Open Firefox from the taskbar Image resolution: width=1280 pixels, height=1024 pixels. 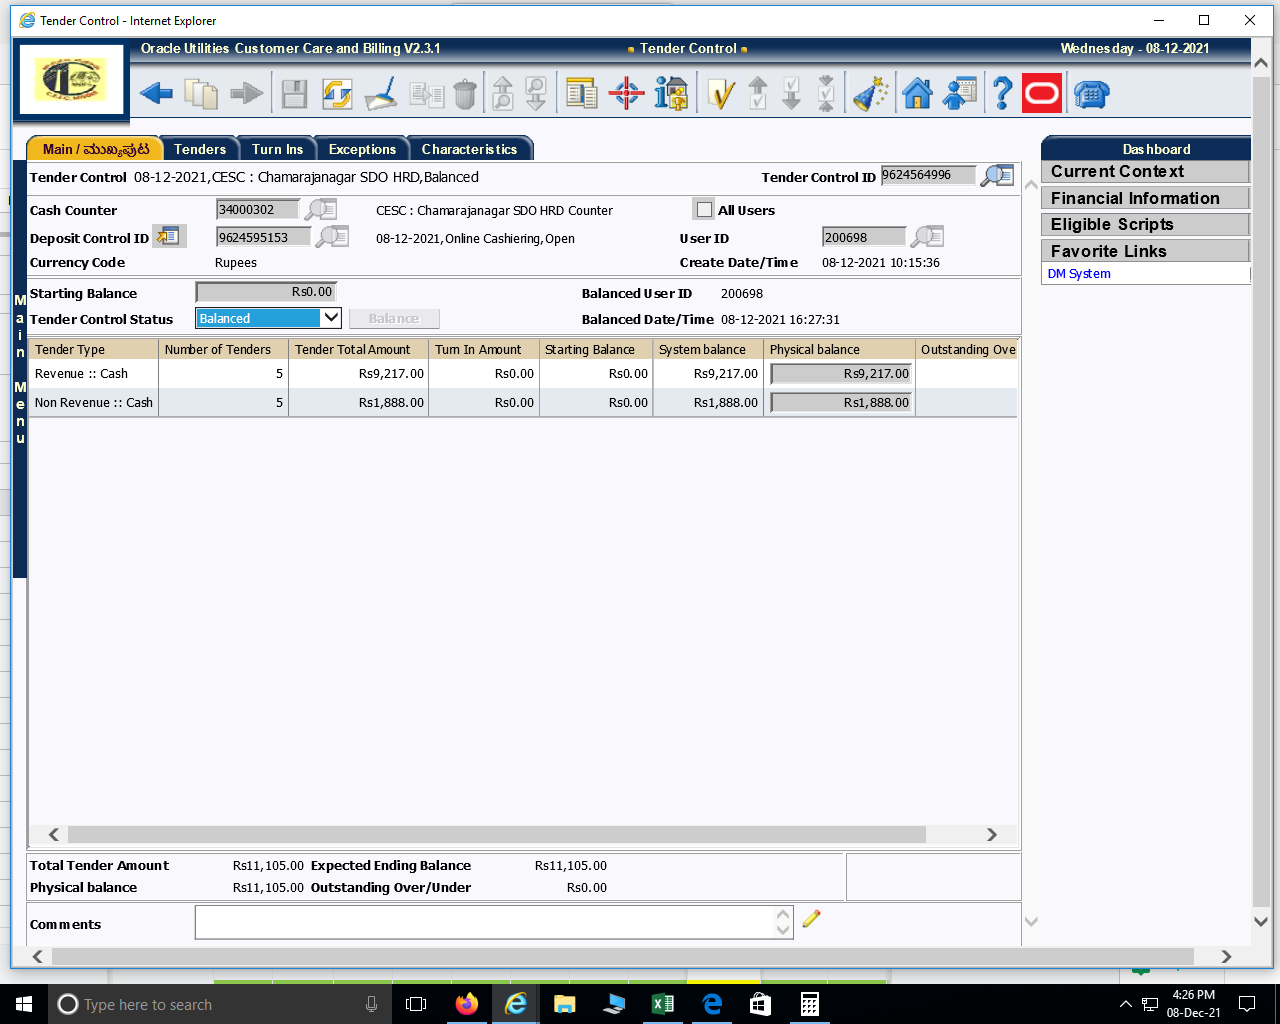tap(467, 1004)
